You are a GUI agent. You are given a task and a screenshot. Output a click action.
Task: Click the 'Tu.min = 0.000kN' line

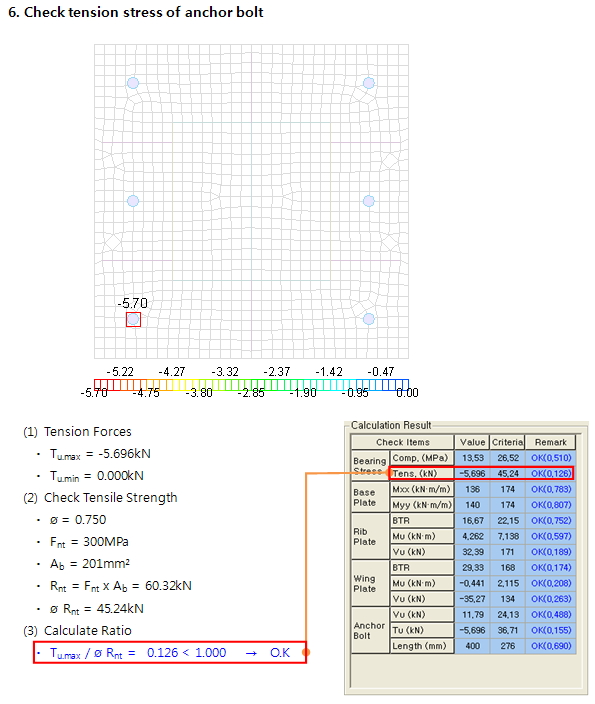coord(97,476)
